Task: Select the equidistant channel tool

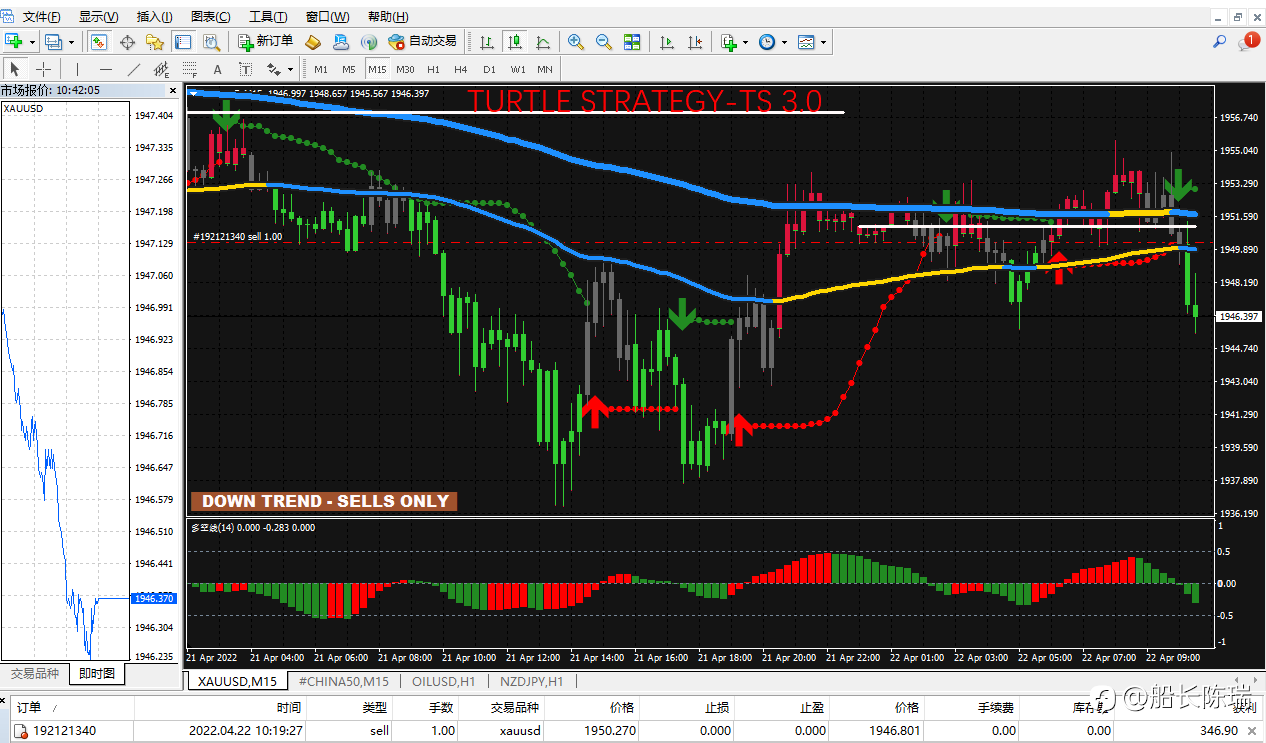Action: click(162, 69)
